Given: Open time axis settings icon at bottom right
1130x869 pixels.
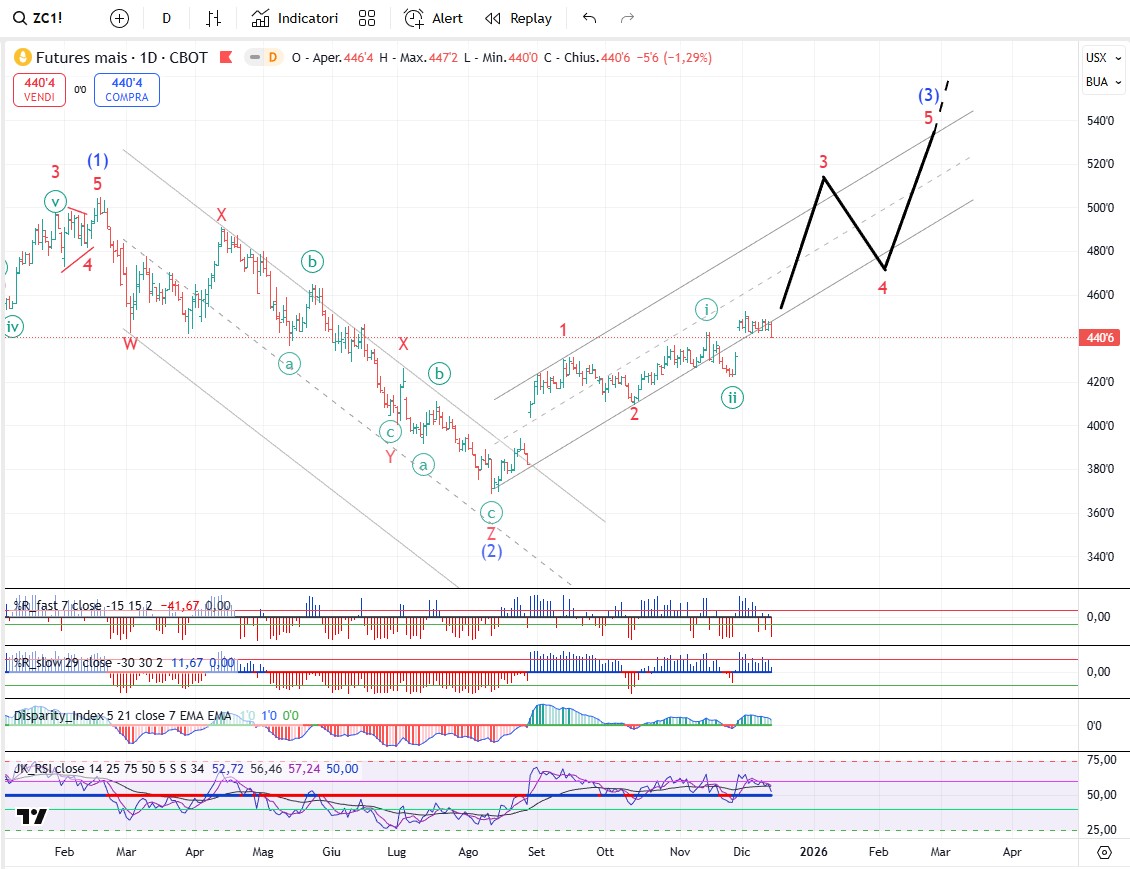Looking at the screenshot, I should click(1104, 852).
